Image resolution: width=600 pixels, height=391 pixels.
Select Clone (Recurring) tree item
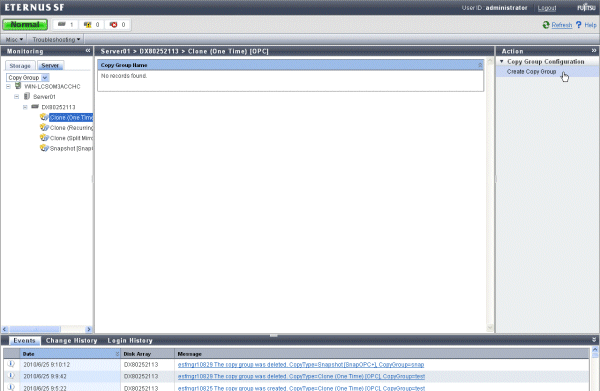coord(71,128)
